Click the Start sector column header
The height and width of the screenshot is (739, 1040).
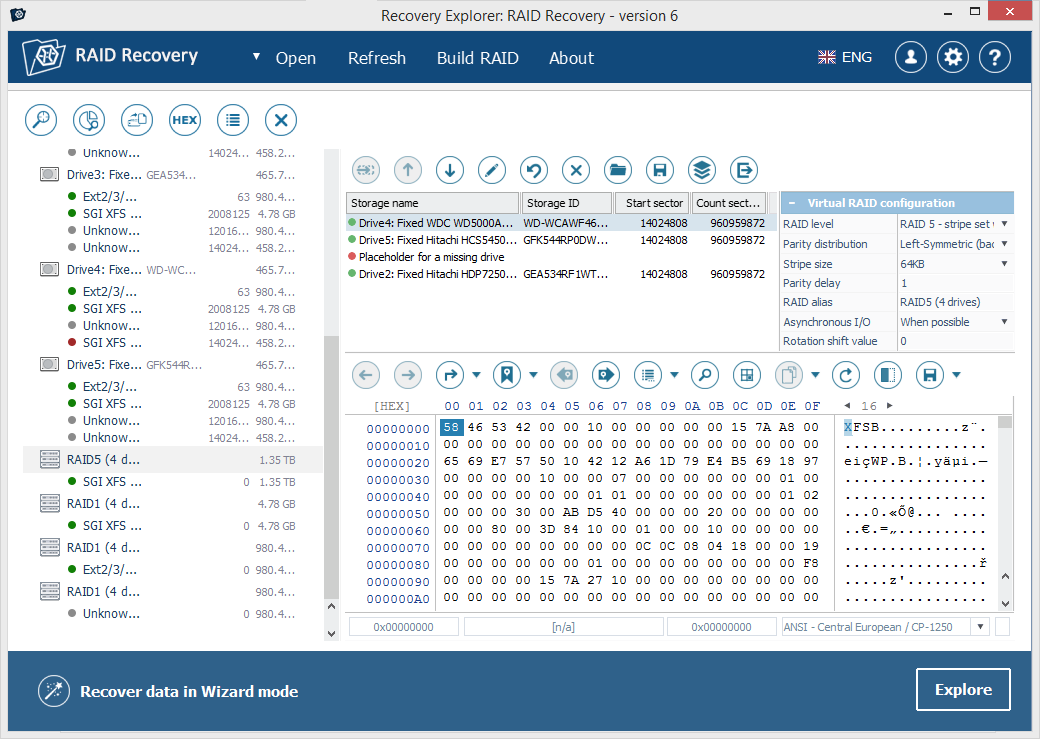(652, 203)
